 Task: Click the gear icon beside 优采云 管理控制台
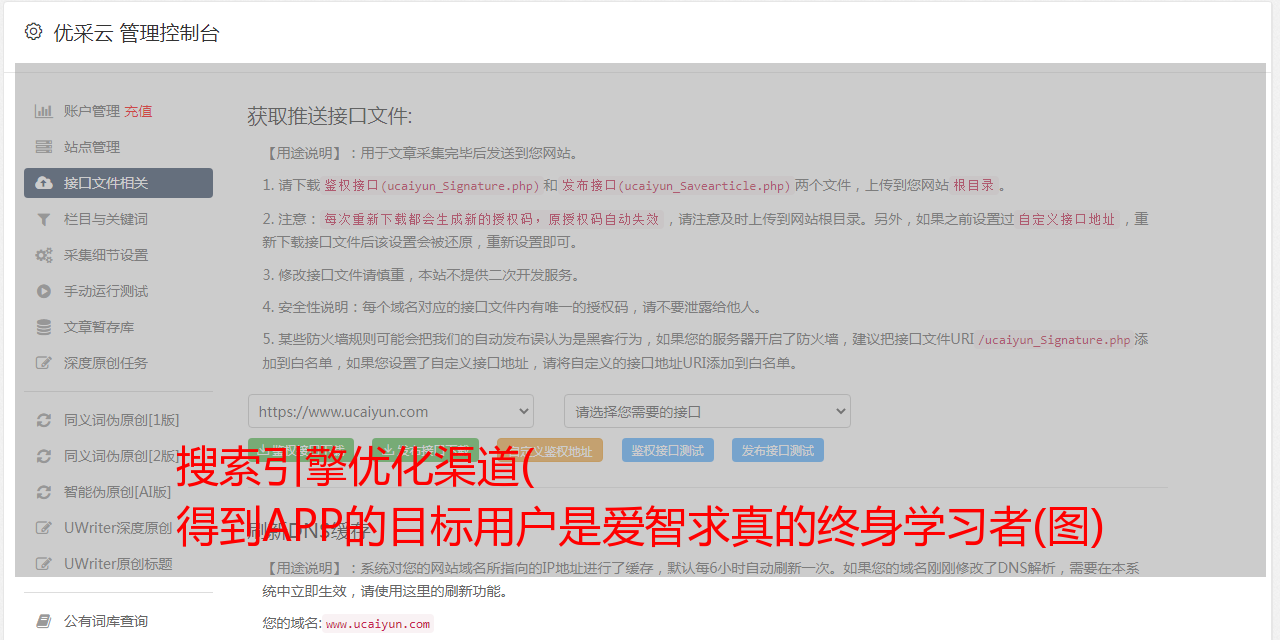[x=33, y=32]
